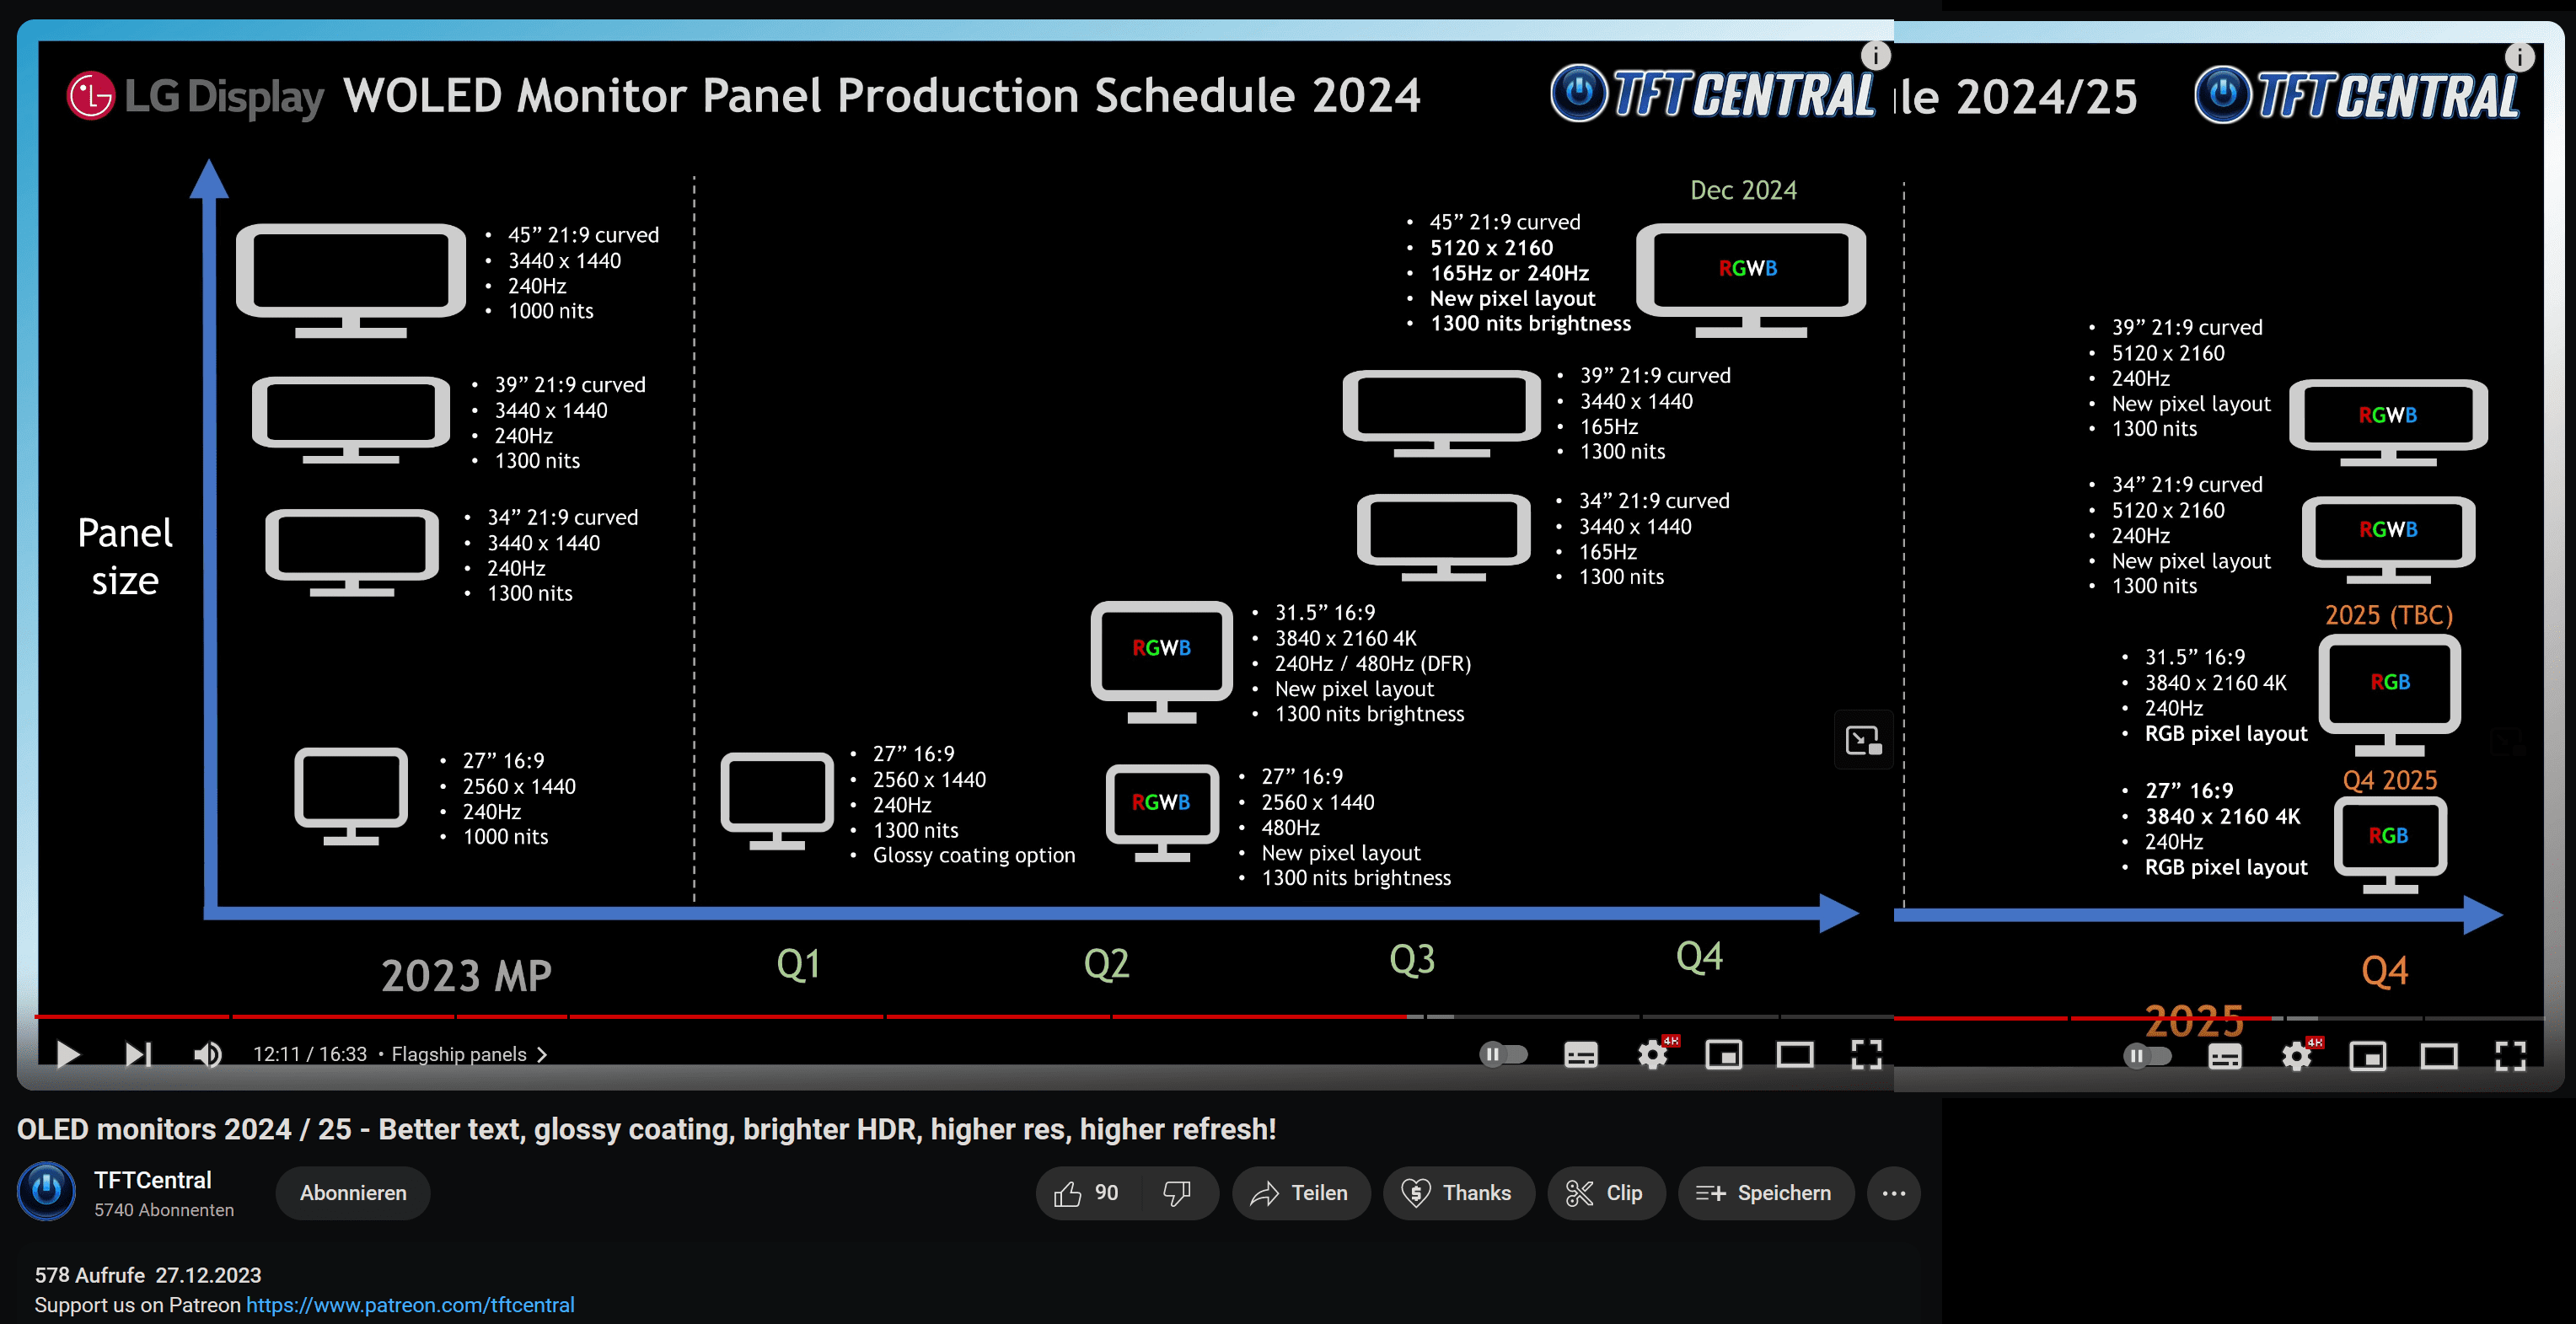
Task: Open the TFTCentral channel name link
Action: click(152, 1180)
